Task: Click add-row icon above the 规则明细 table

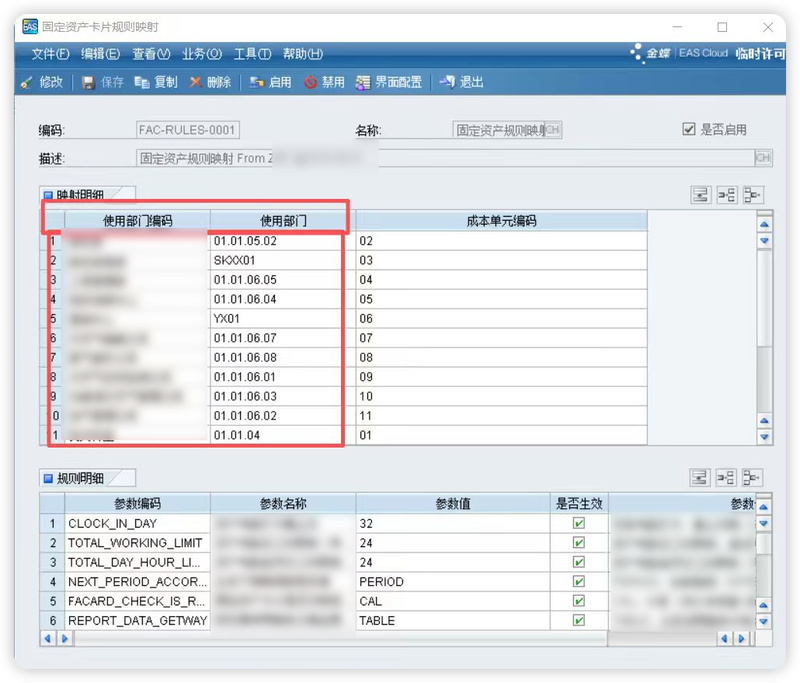Action: 700,478
